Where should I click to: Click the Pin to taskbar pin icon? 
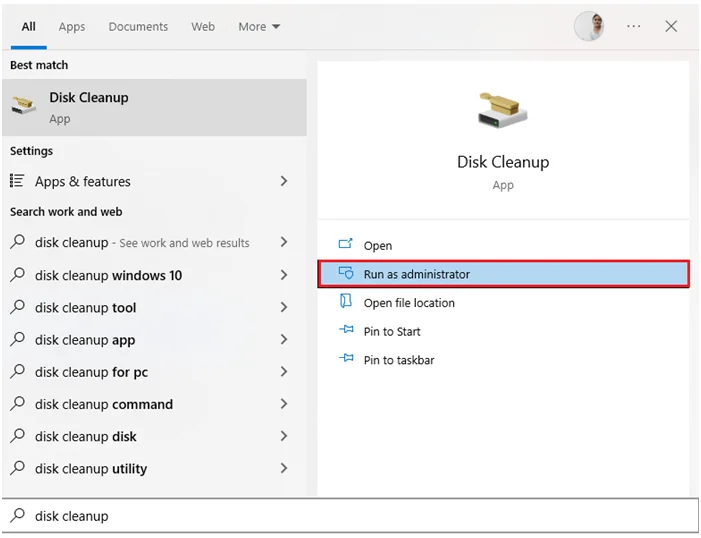click(x=346, y=358)
